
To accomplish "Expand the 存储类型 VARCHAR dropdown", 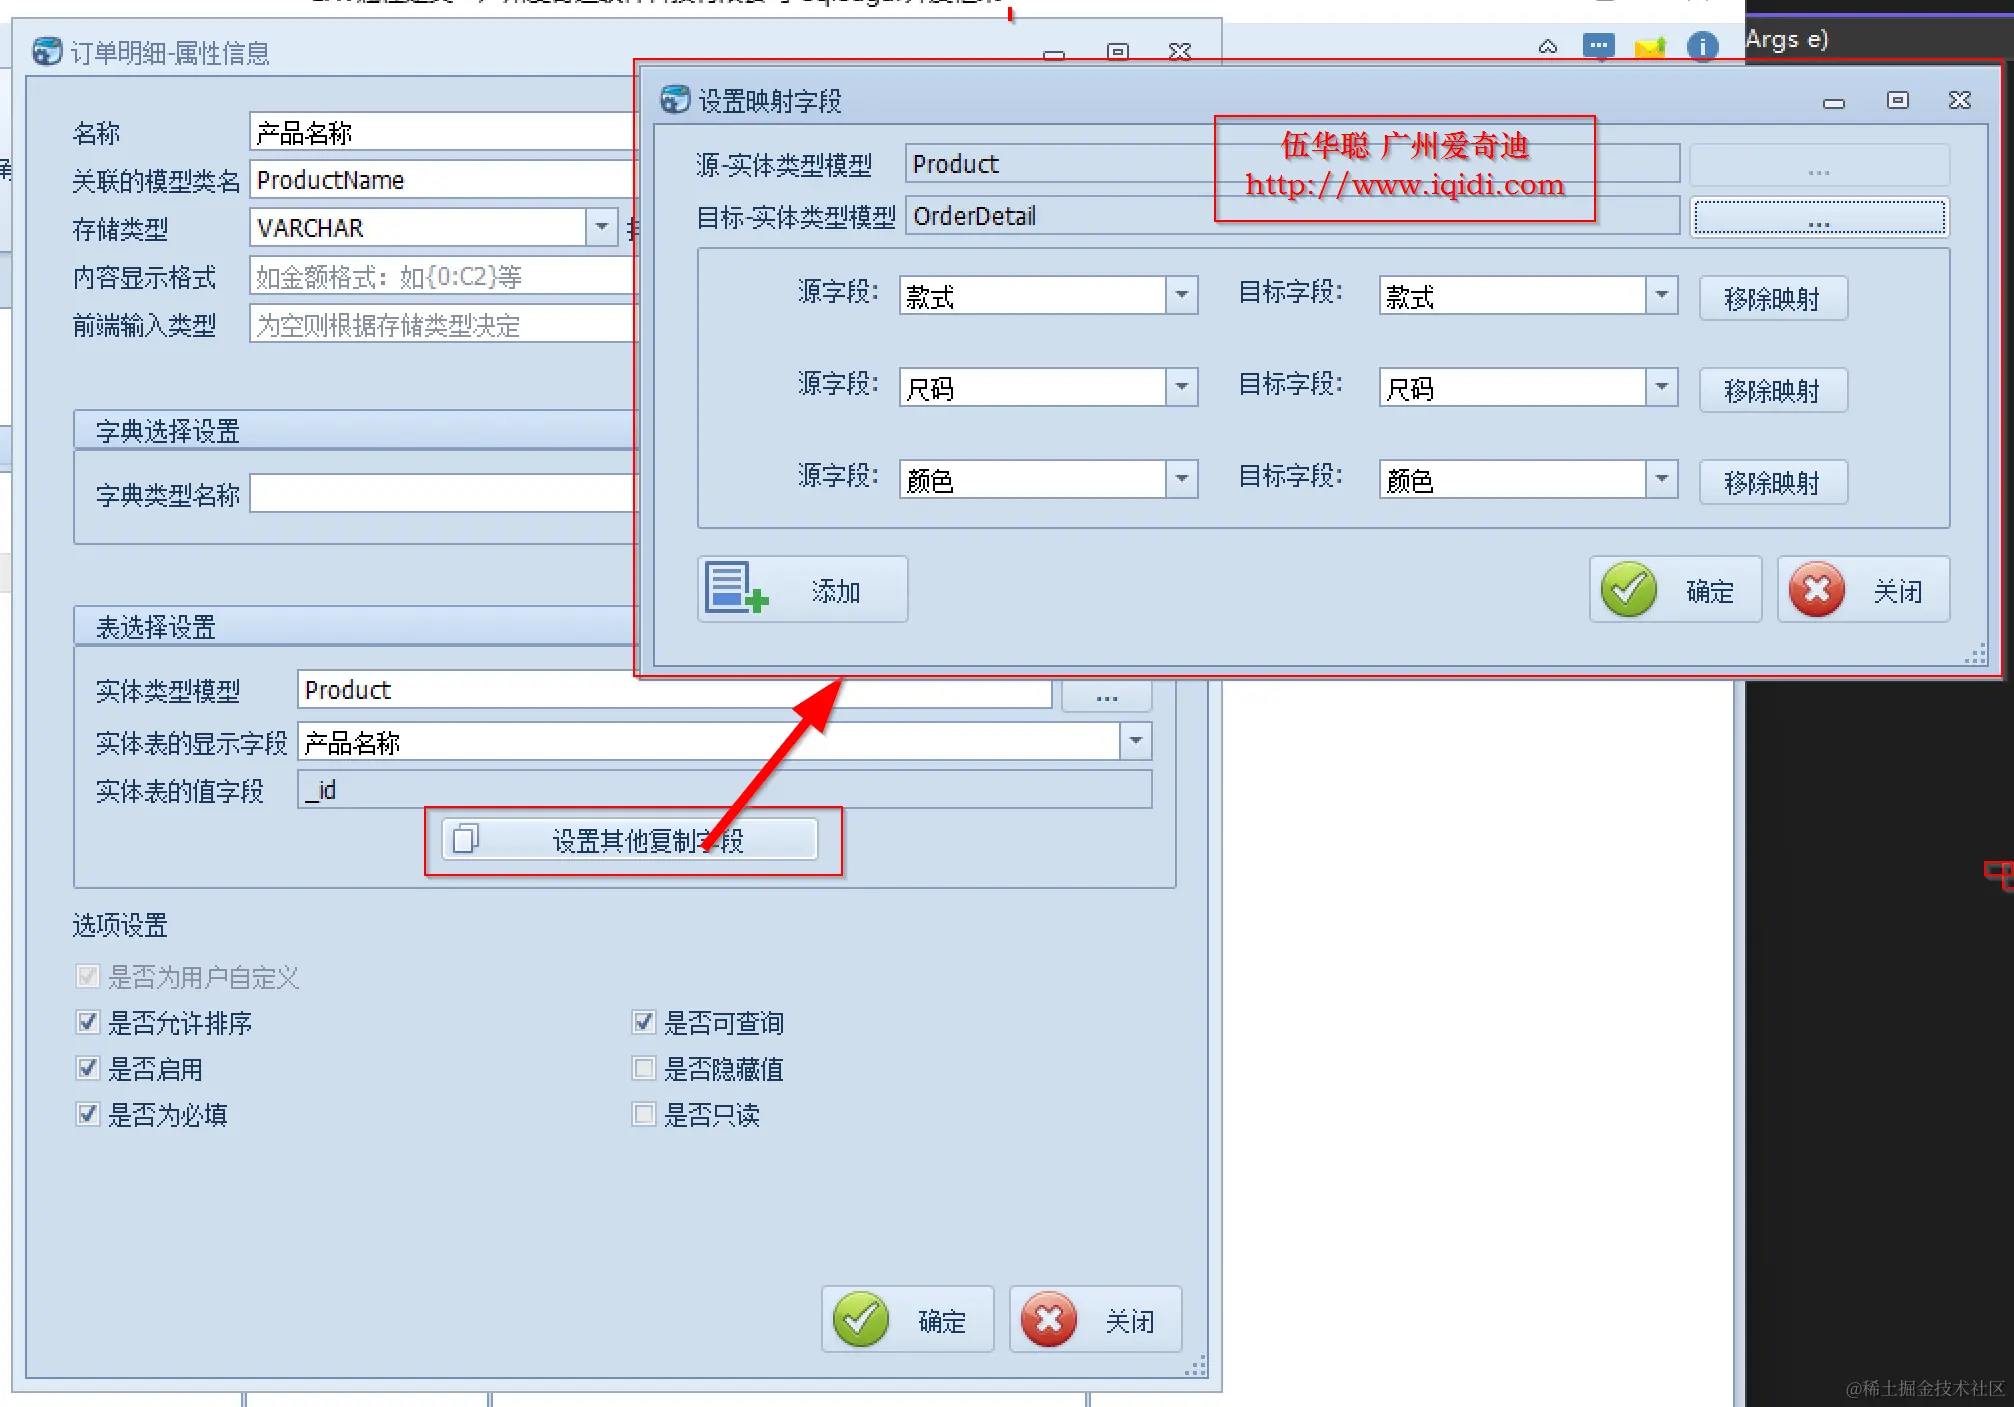I will click(x=601, y=228).
